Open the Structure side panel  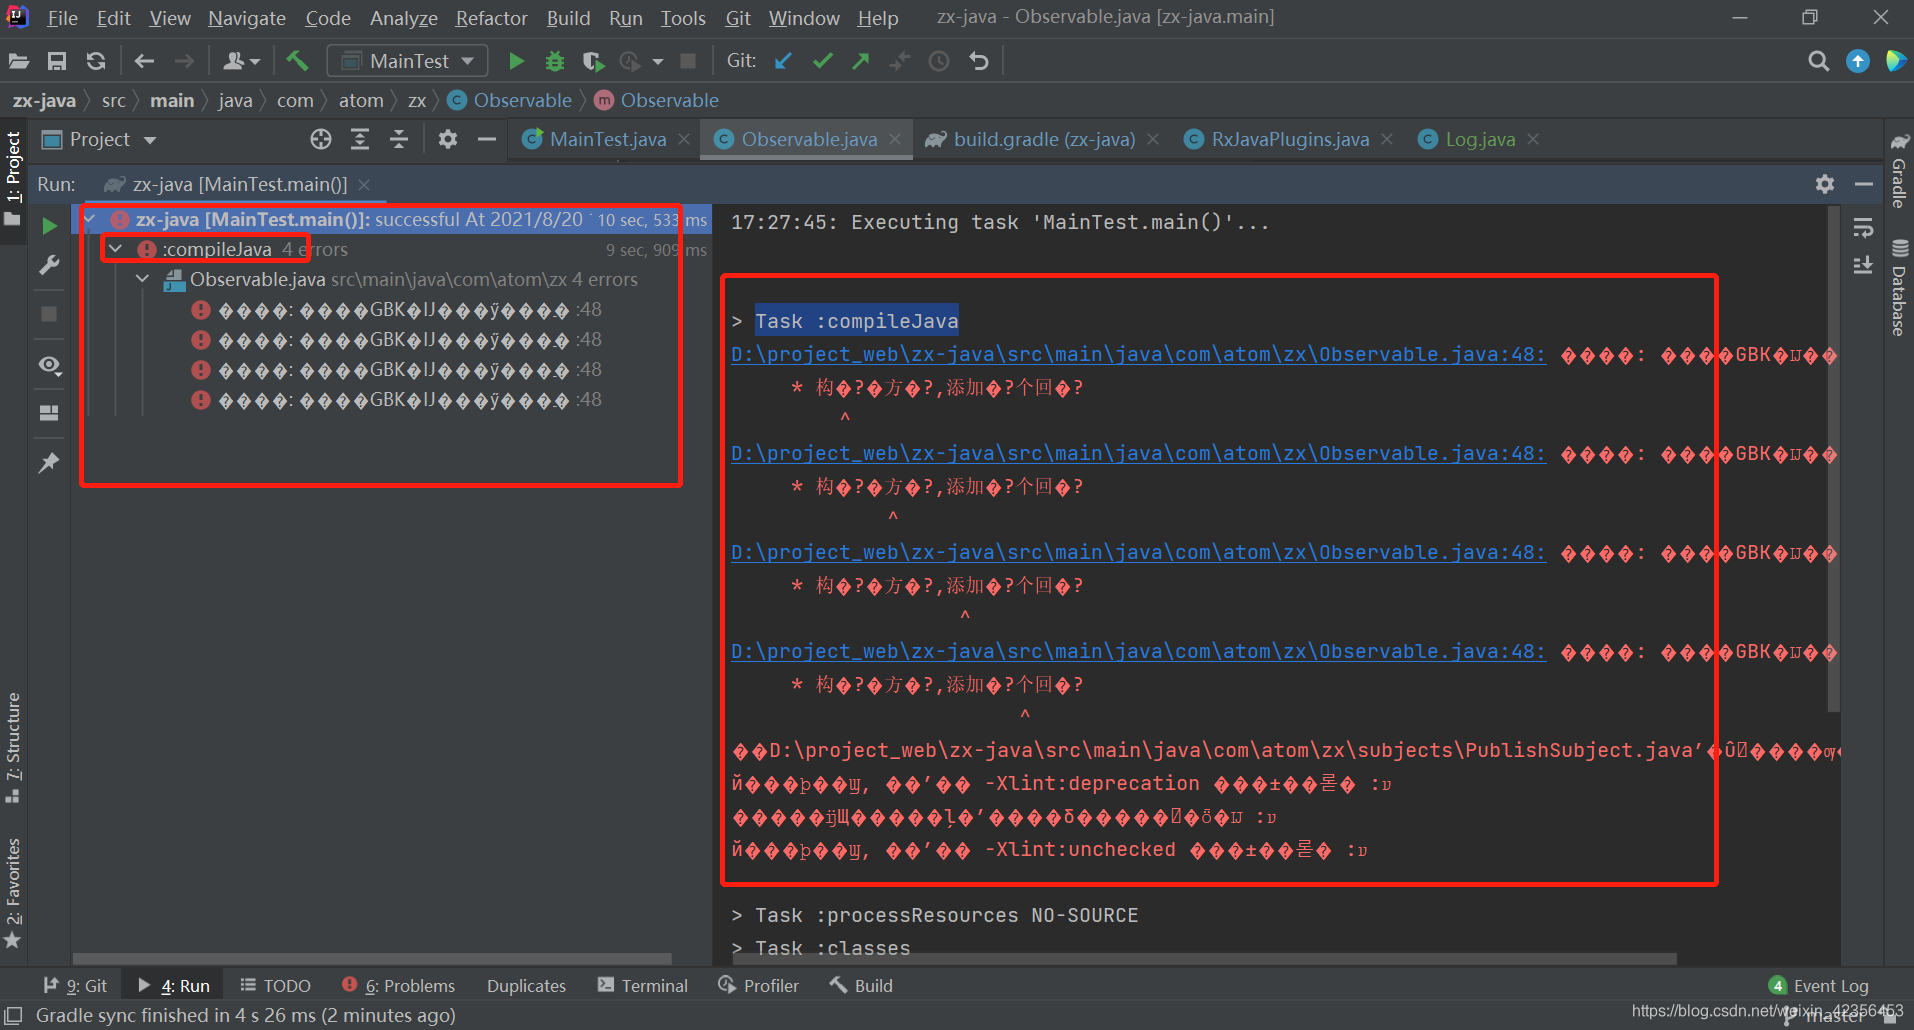point(13,748)
